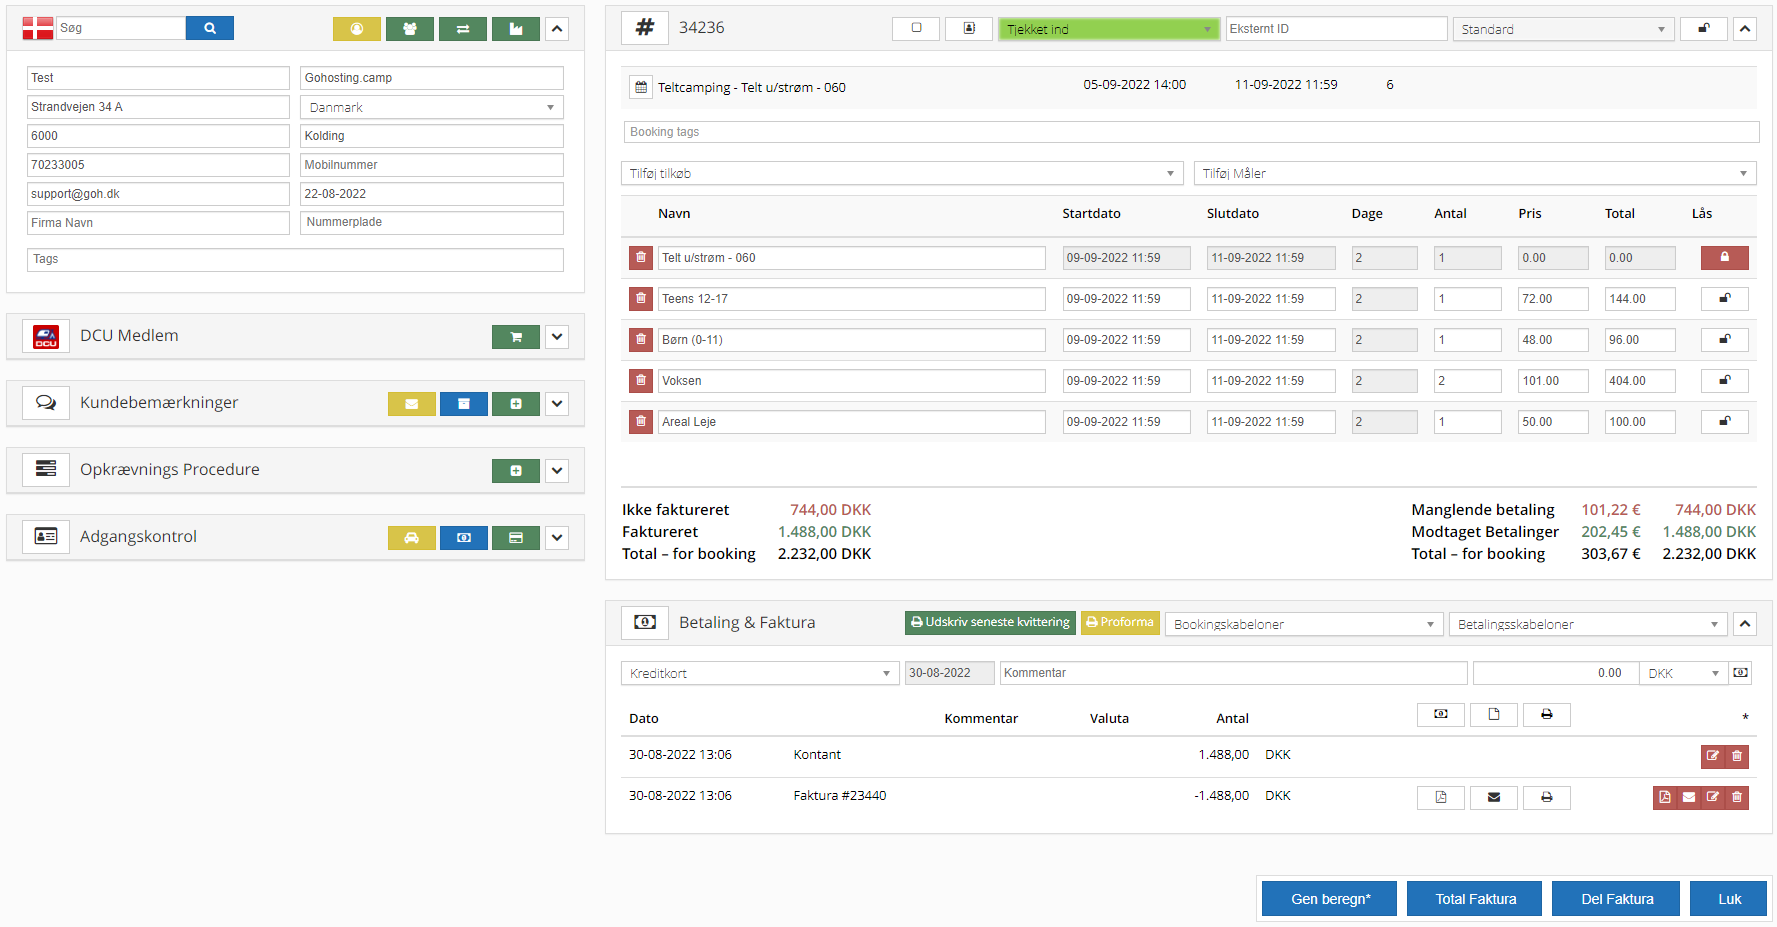This screenshot has height=927, width=1777.
Task: Open the Kreditkort payment method dropdown
Action: point(759,673)
